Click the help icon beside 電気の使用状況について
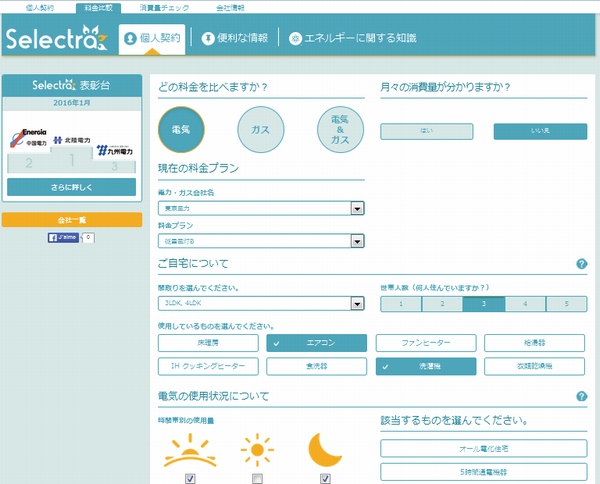 581,396
